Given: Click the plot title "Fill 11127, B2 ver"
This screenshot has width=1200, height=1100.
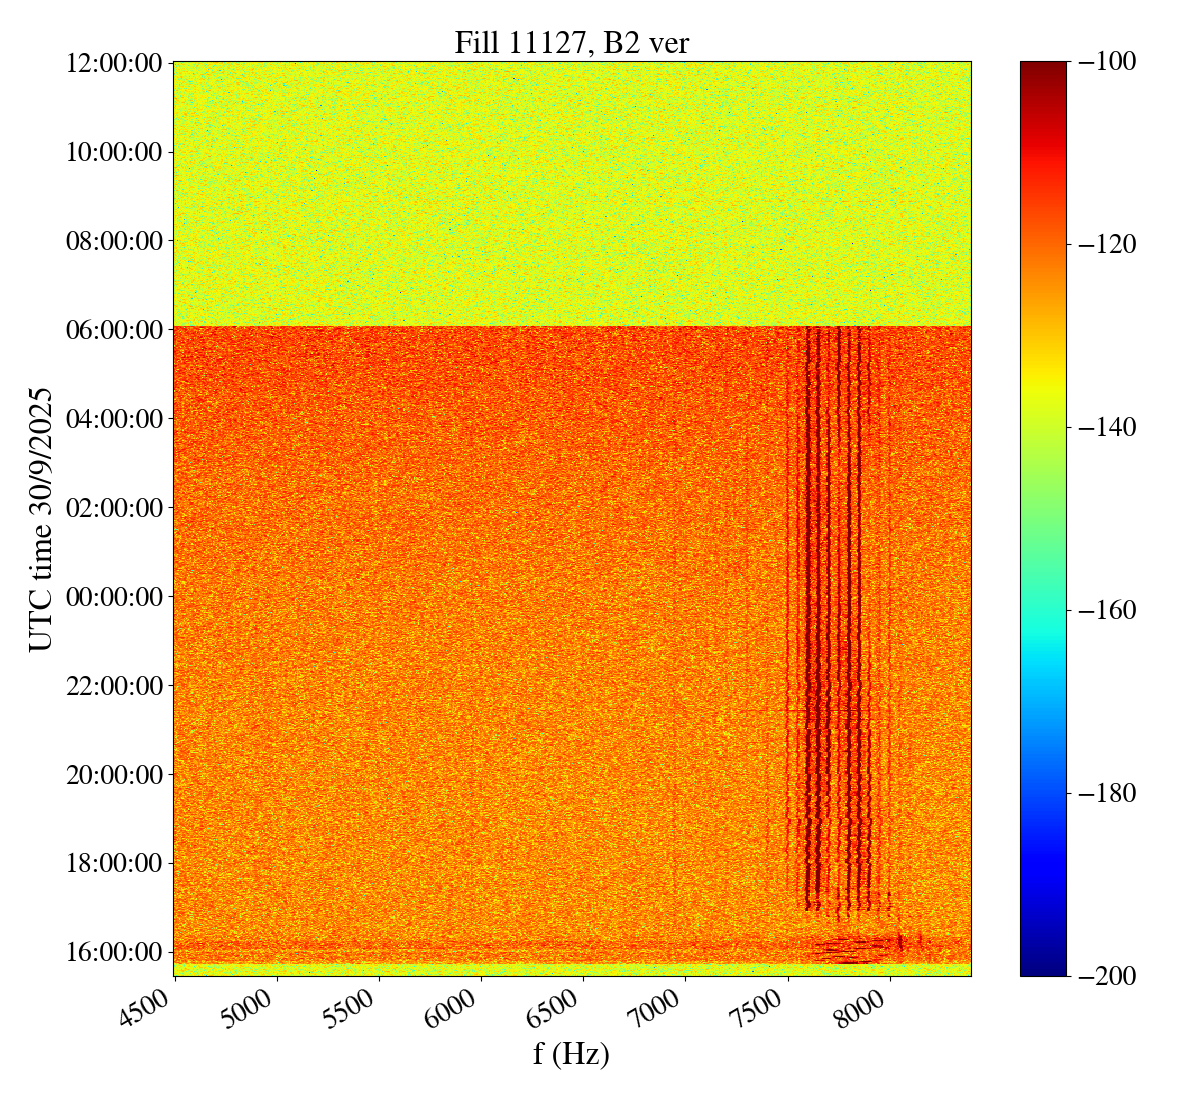Looking at the screenshot, I should [571, 42].
